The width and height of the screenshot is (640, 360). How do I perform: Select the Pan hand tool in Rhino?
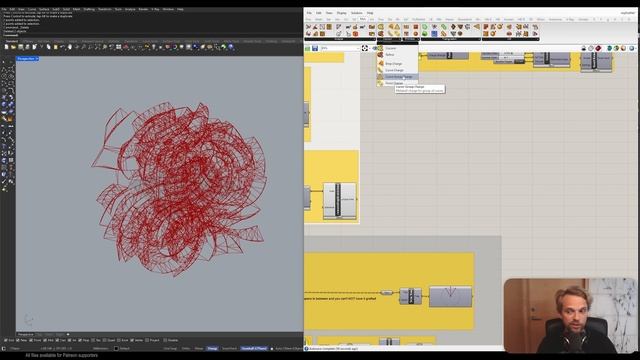(70, 47)
